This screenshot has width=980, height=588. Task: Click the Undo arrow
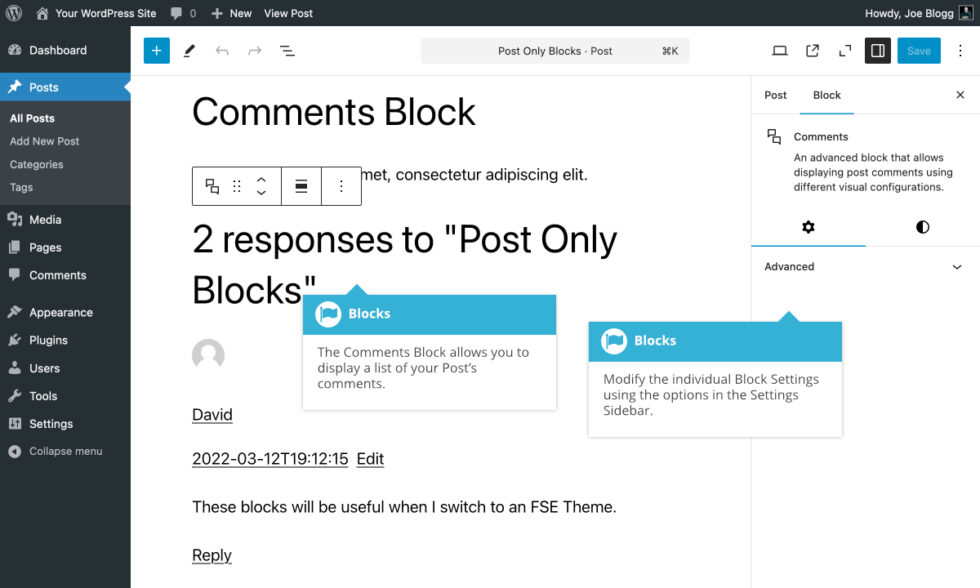(x=222, y=51)
